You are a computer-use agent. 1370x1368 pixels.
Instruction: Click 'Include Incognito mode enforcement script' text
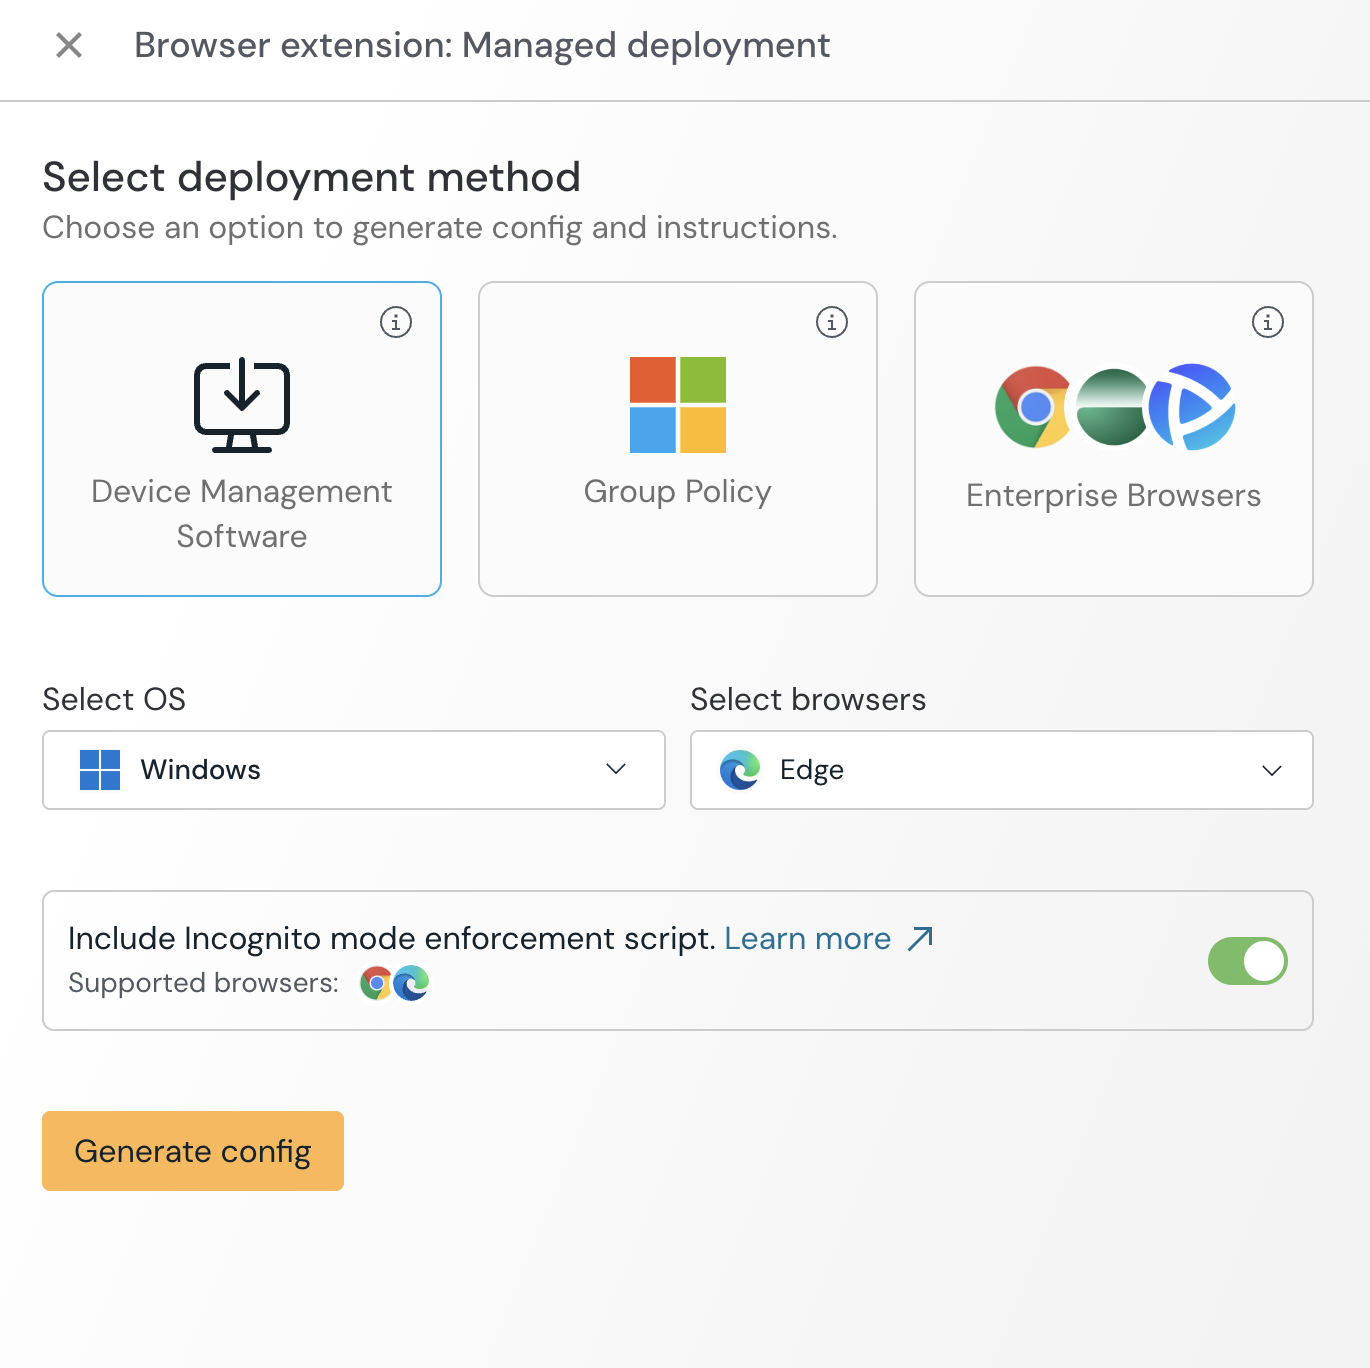(392, 939)
